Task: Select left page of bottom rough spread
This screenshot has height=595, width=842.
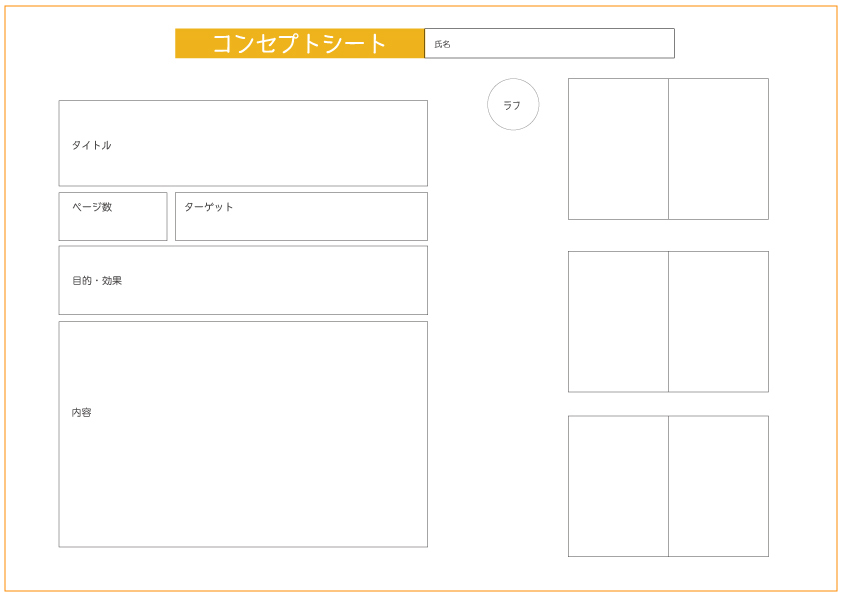Action: [618, 486]
